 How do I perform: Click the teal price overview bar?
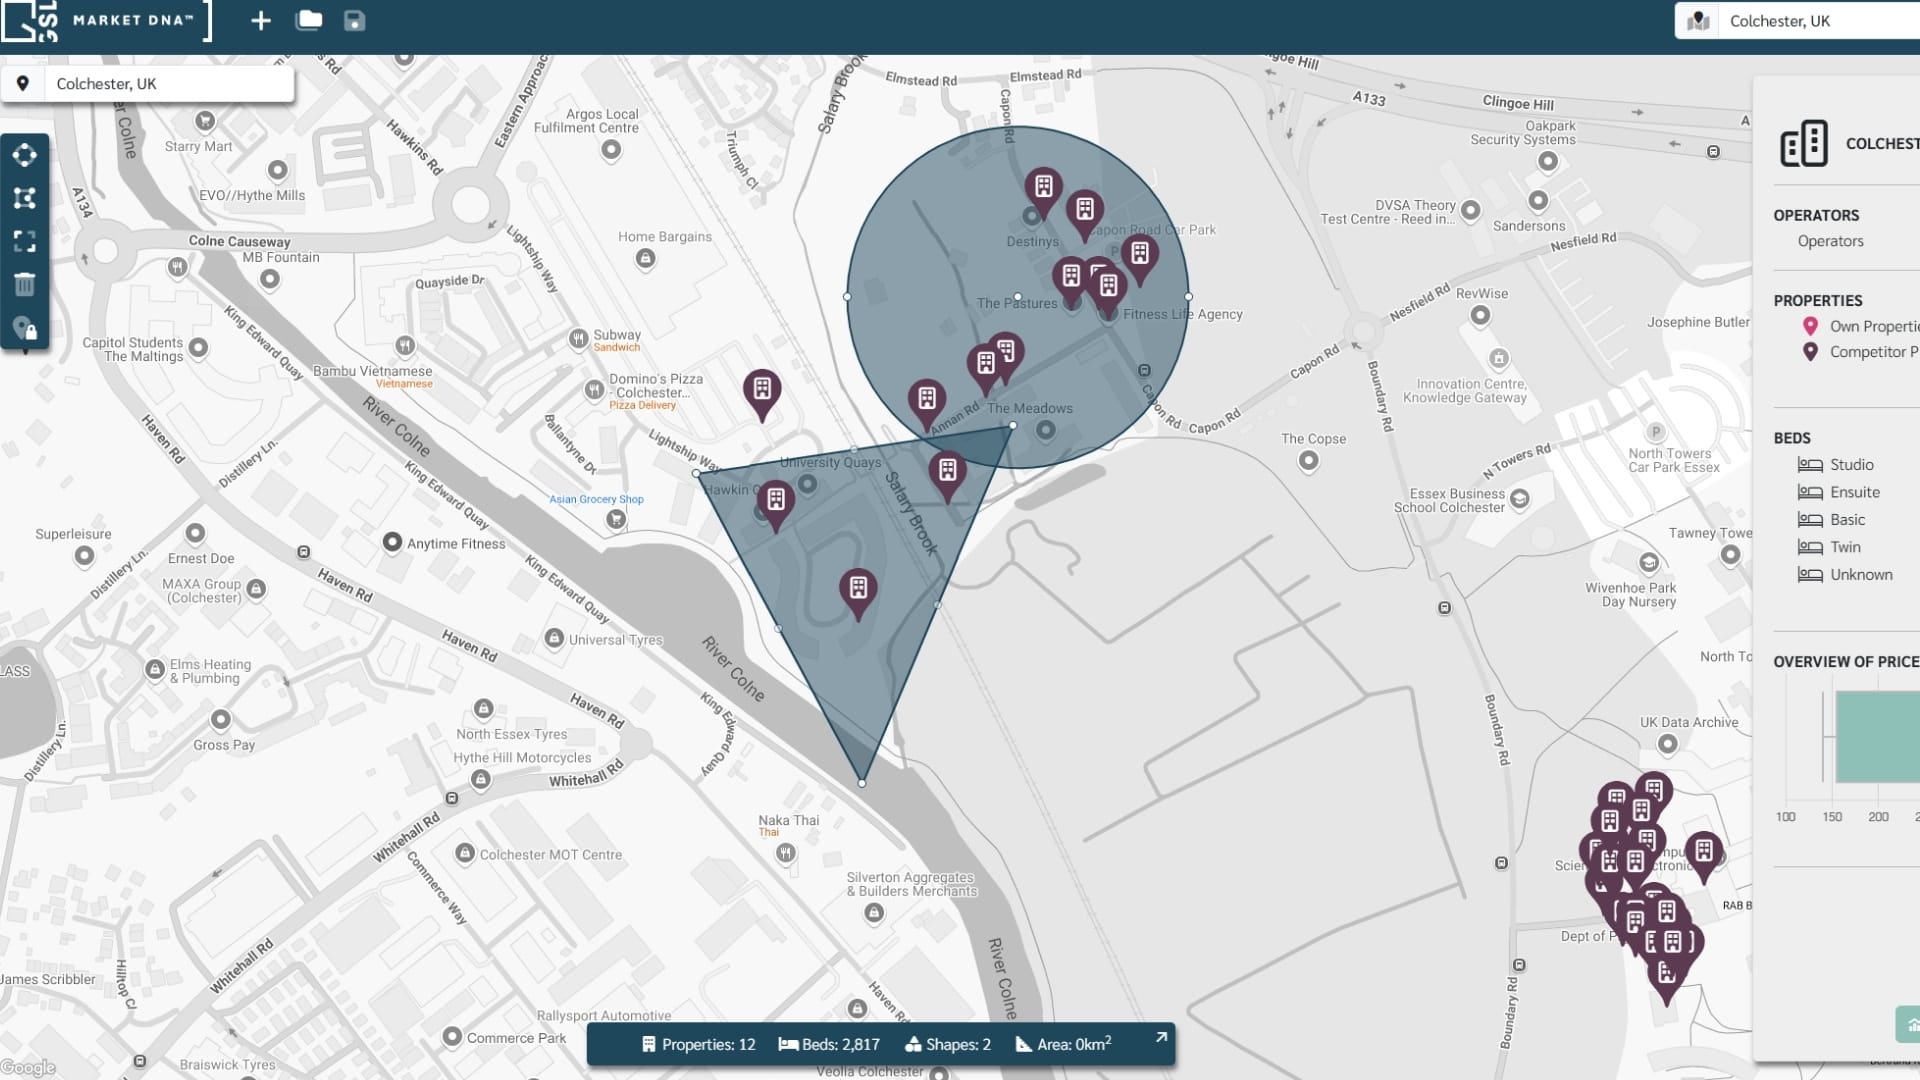pos(1880,737)
